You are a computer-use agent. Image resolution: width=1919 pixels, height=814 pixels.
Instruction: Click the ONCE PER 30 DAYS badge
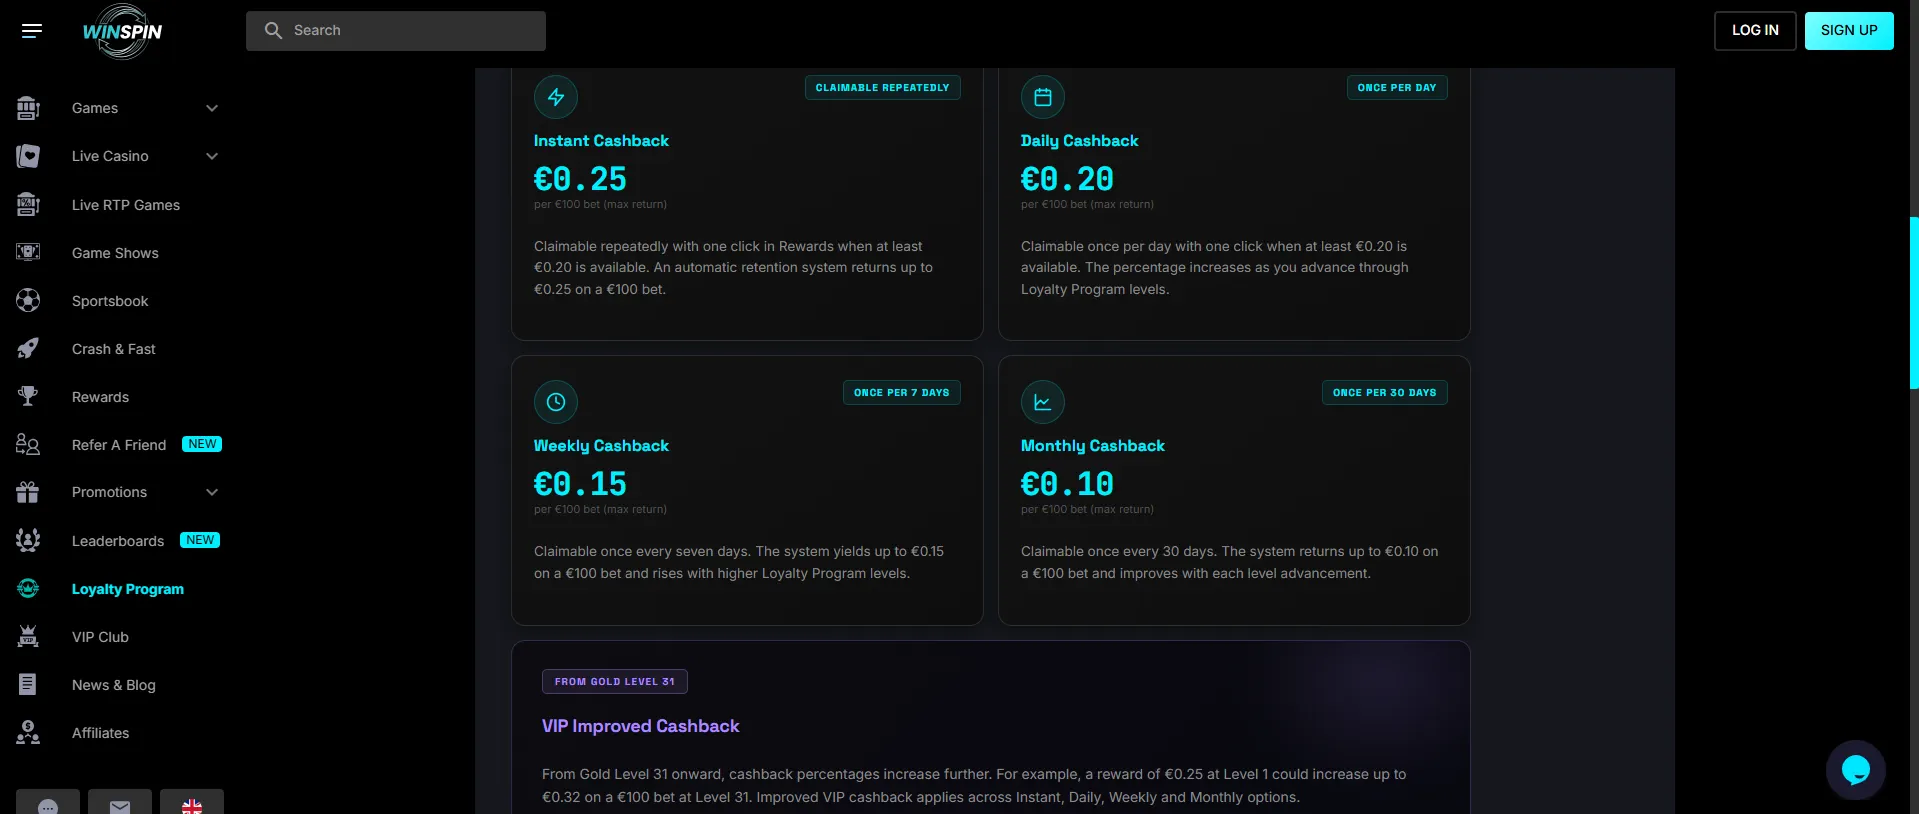[x=1385, y=393]
